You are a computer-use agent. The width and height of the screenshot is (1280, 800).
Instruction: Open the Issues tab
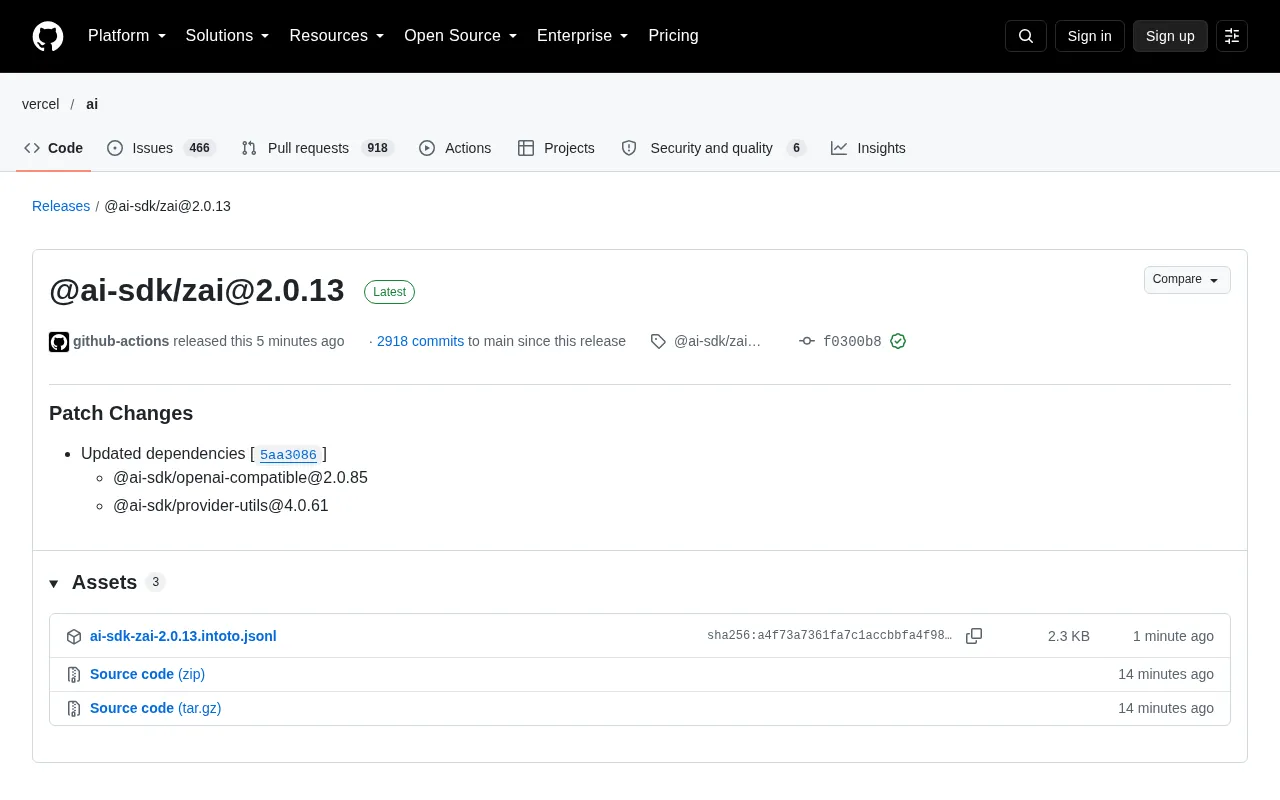coord(161,148)
